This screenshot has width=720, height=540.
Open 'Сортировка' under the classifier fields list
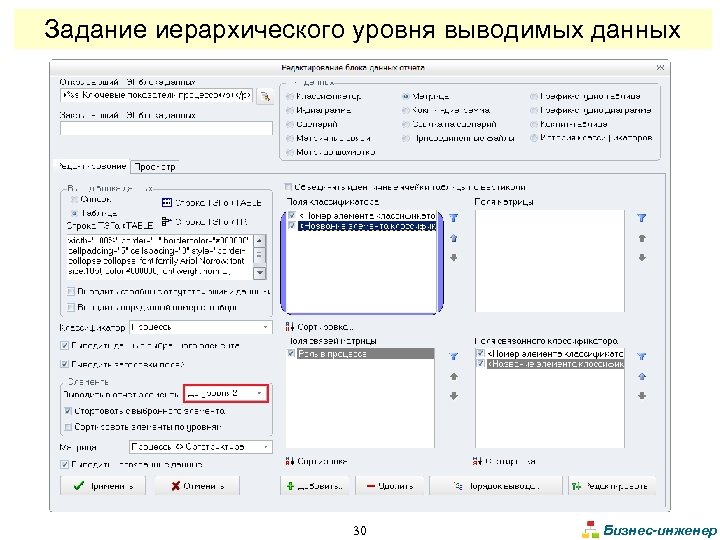pos(320,327)
